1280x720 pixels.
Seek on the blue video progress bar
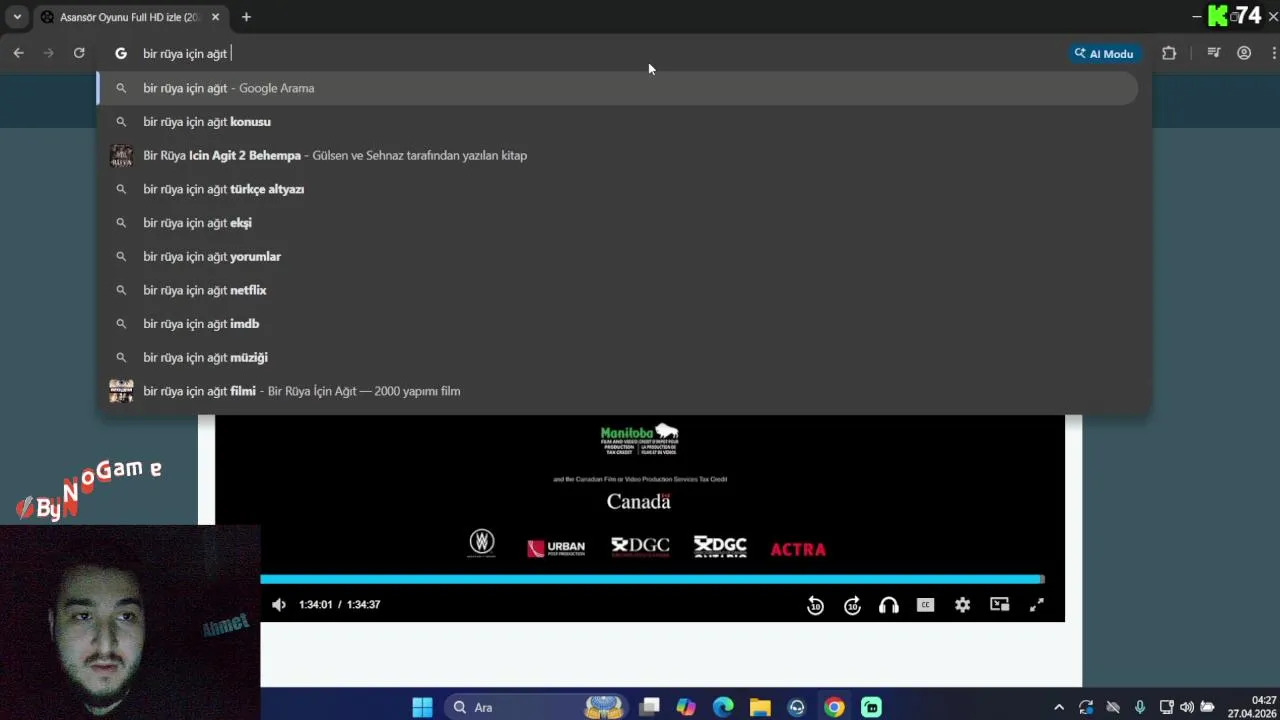652,579
